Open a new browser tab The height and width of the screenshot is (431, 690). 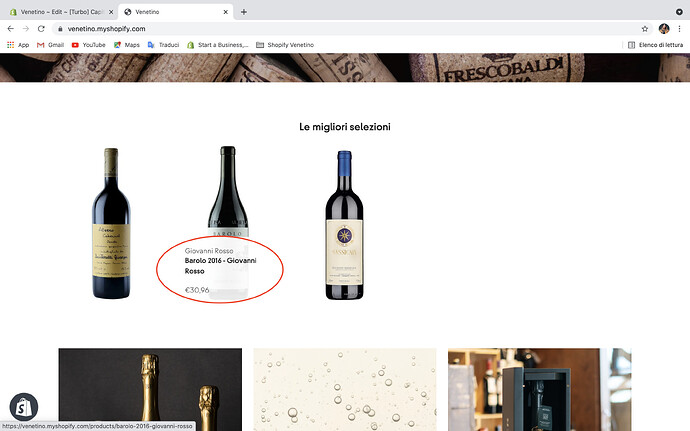pos(243,12)
